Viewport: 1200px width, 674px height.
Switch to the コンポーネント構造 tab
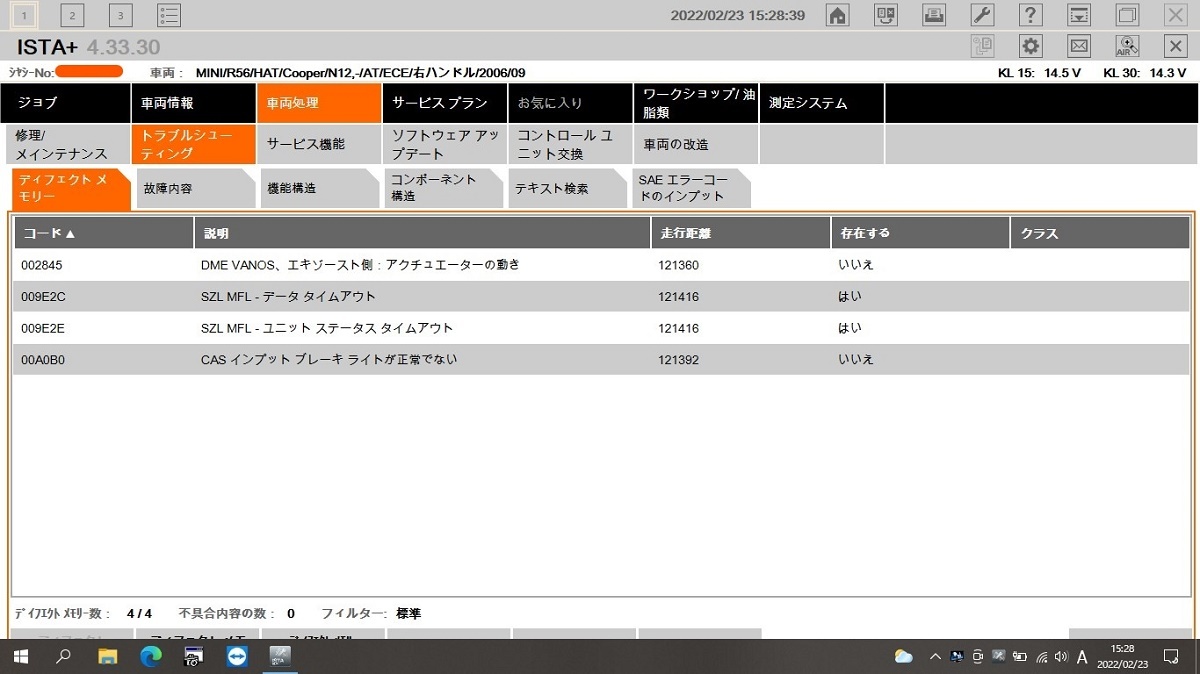click(x=442, y=188)
